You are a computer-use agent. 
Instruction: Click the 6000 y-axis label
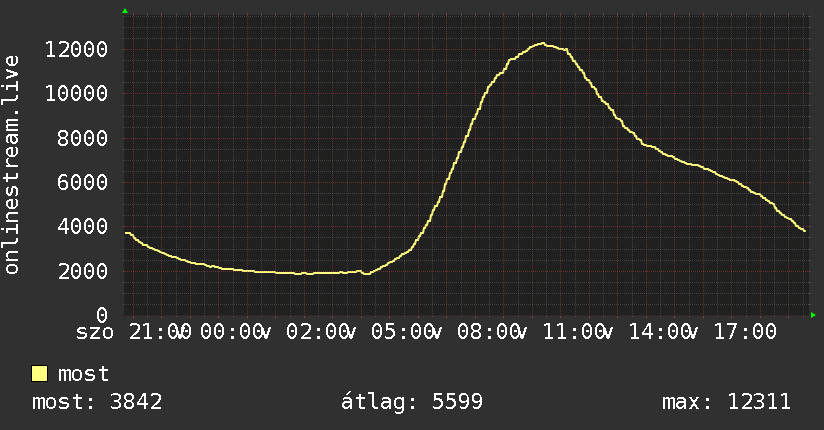pyautogui.click(x=83, y=182)
